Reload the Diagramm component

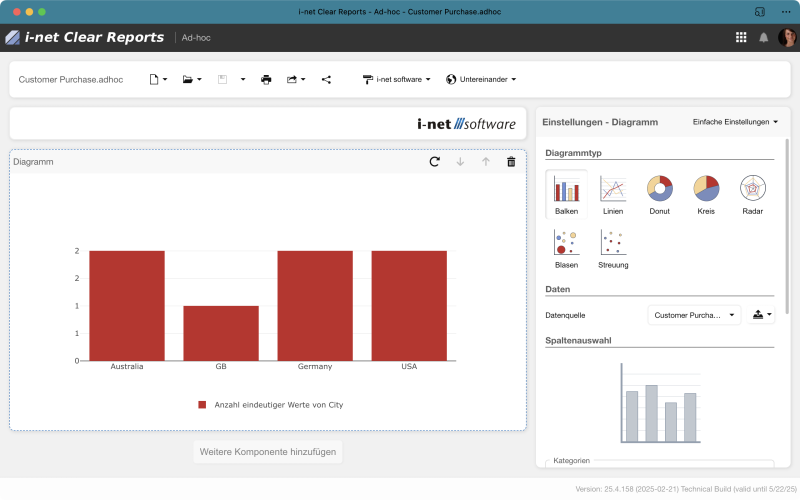434,162
